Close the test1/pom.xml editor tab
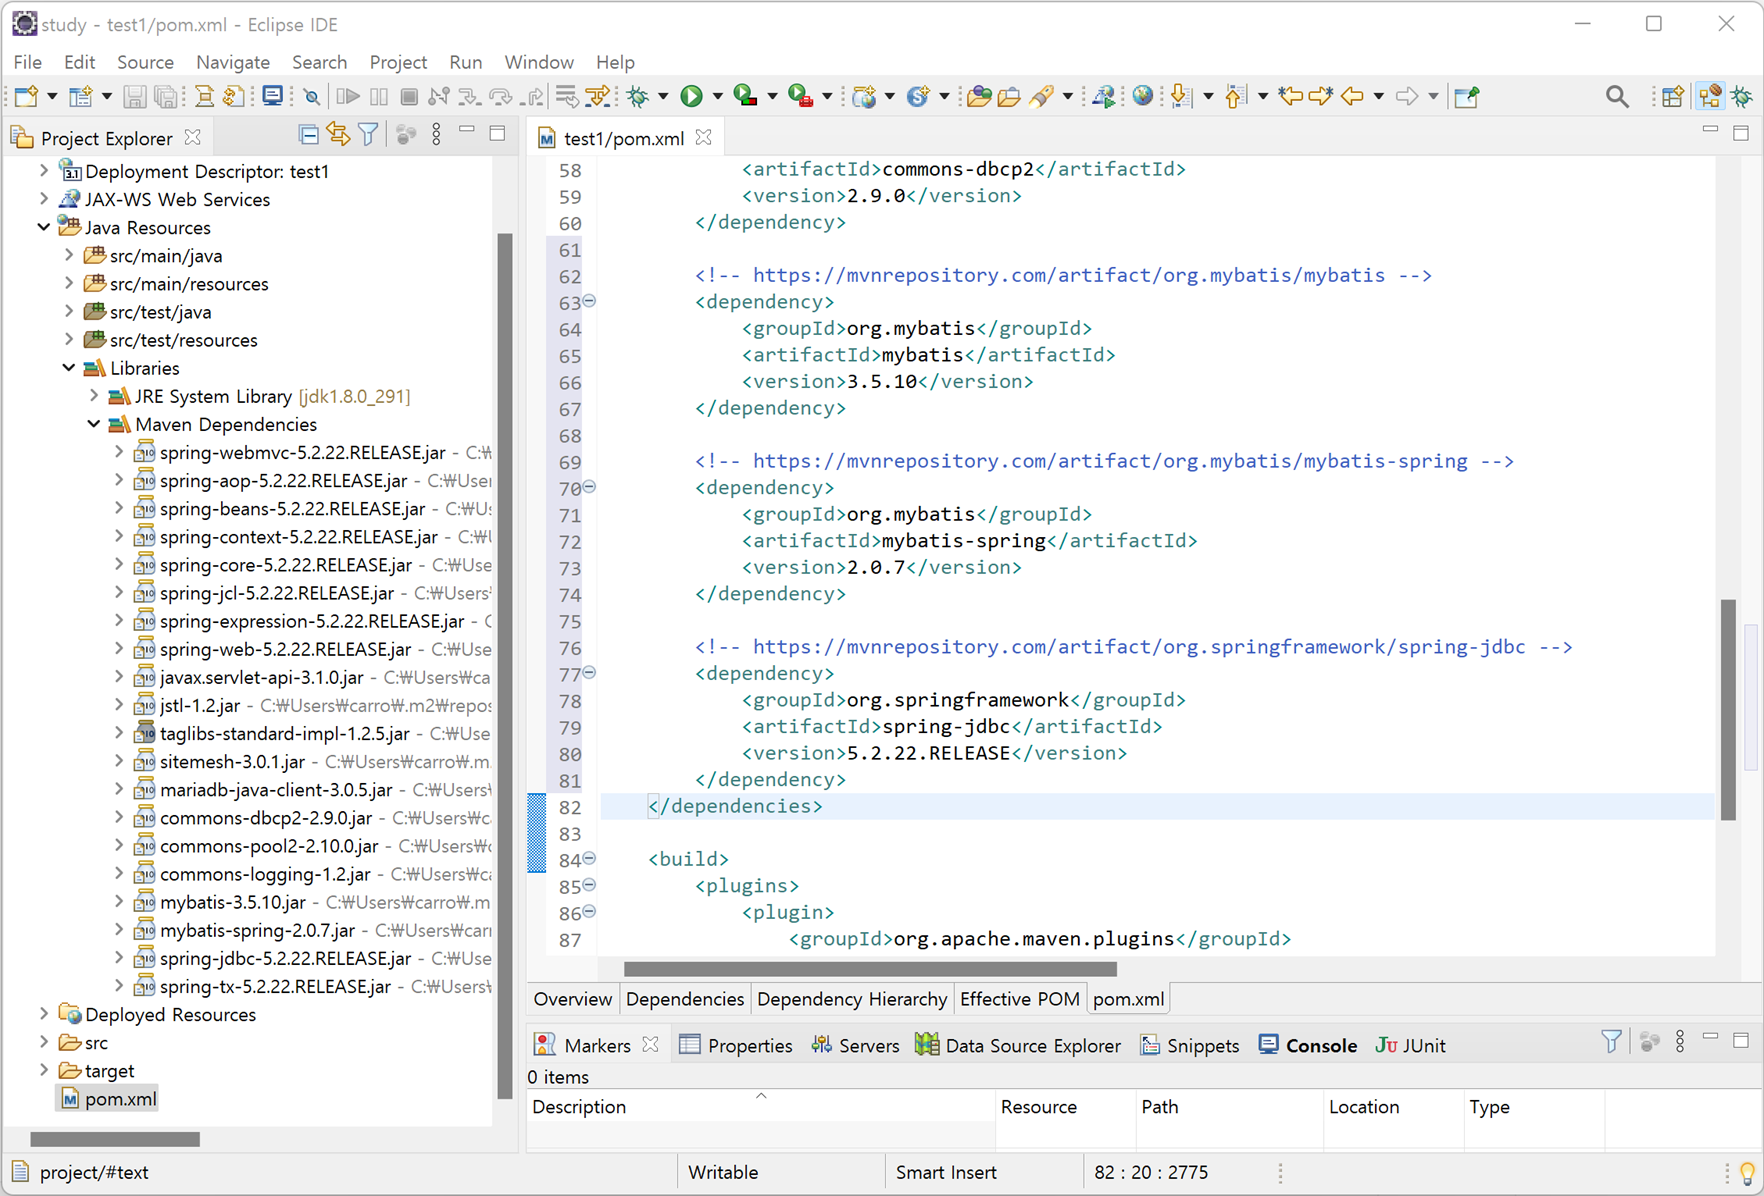The height and width of the screenshot is (1196, 1764). point(704,137)
